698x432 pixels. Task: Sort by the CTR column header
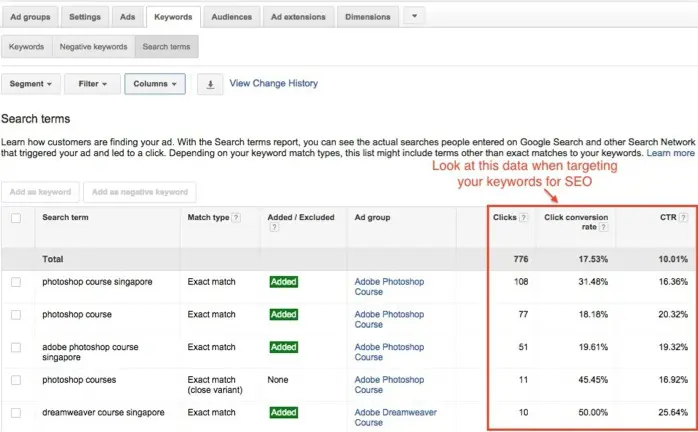click(668, 217)
